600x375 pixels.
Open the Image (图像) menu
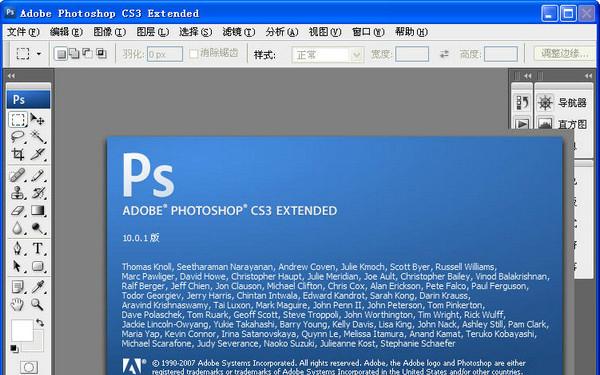[109, 32]
